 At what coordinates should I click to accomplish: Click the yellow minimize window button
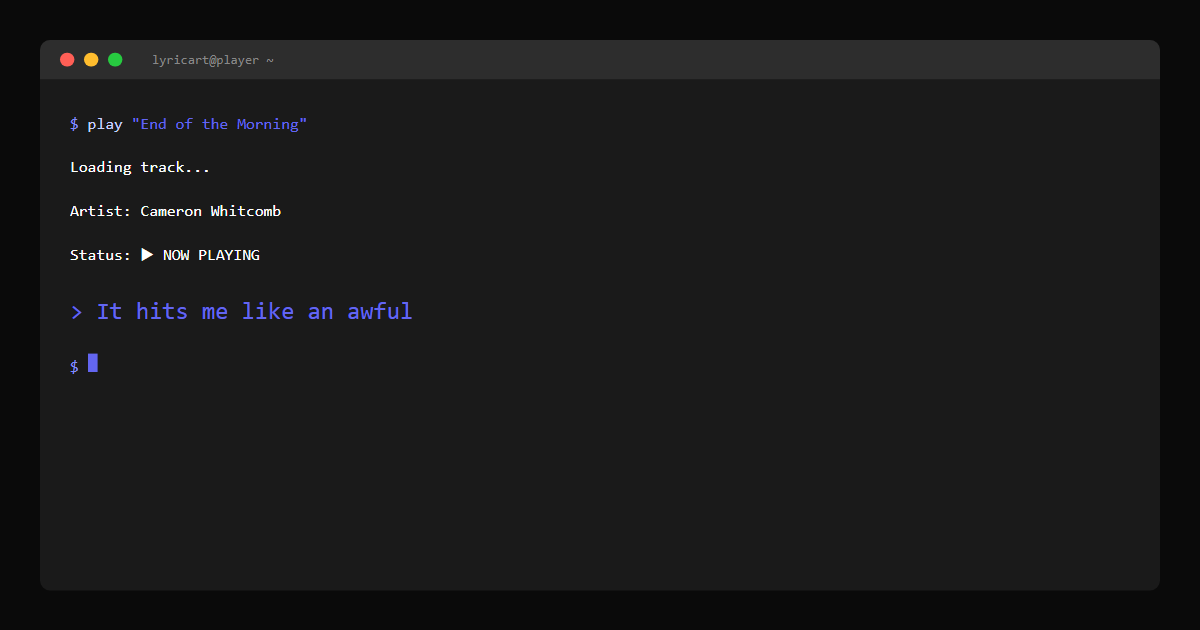[91, 60]
